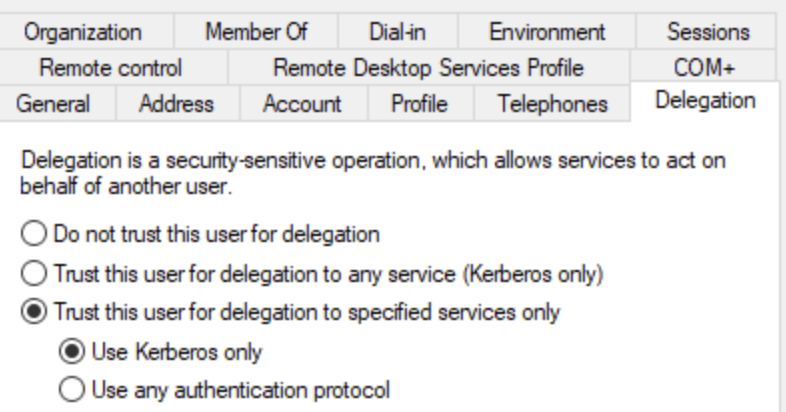Image resolution: width=786 pixels, height=412 pixels.
Task: Open the Address tab
Action: point(176,104)
